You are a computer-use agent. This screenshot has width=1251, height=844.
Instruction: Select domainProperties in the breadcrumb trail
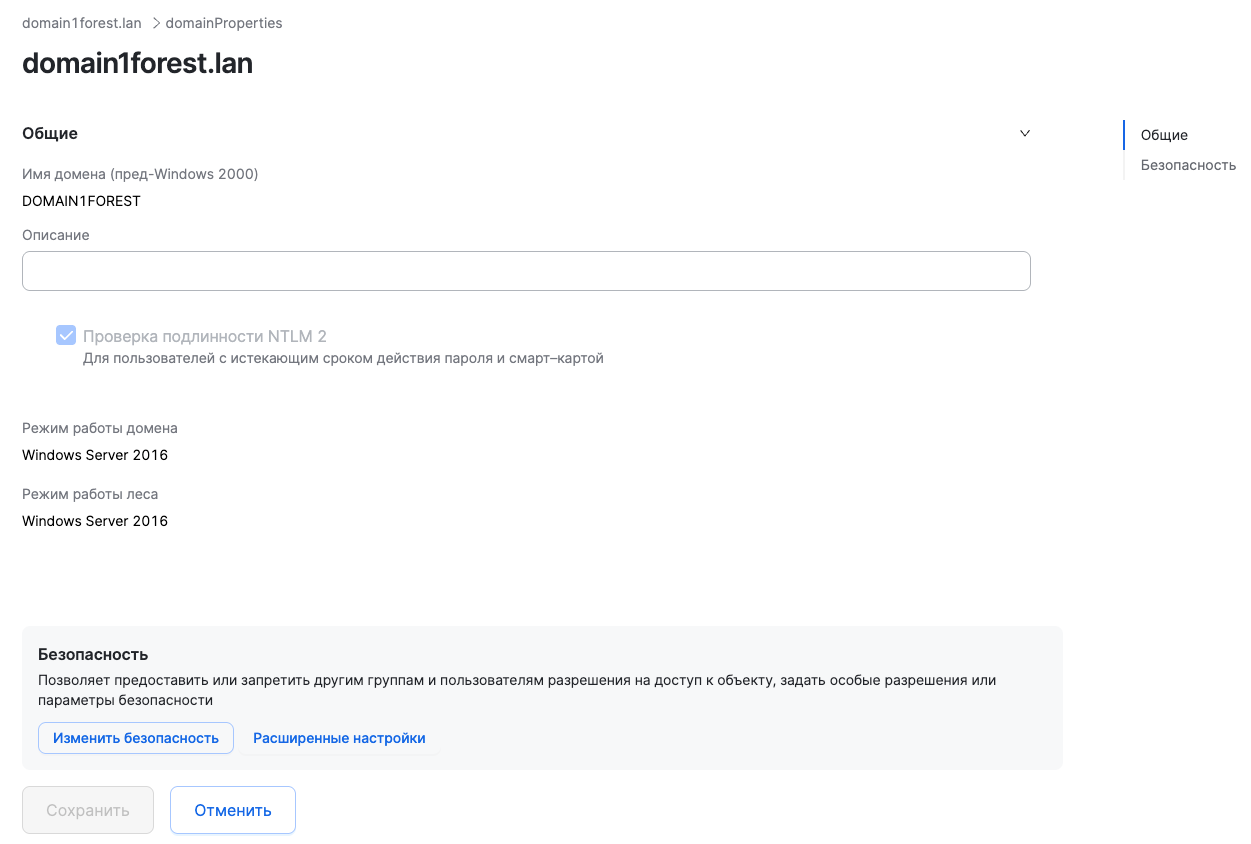coord(222,22)
